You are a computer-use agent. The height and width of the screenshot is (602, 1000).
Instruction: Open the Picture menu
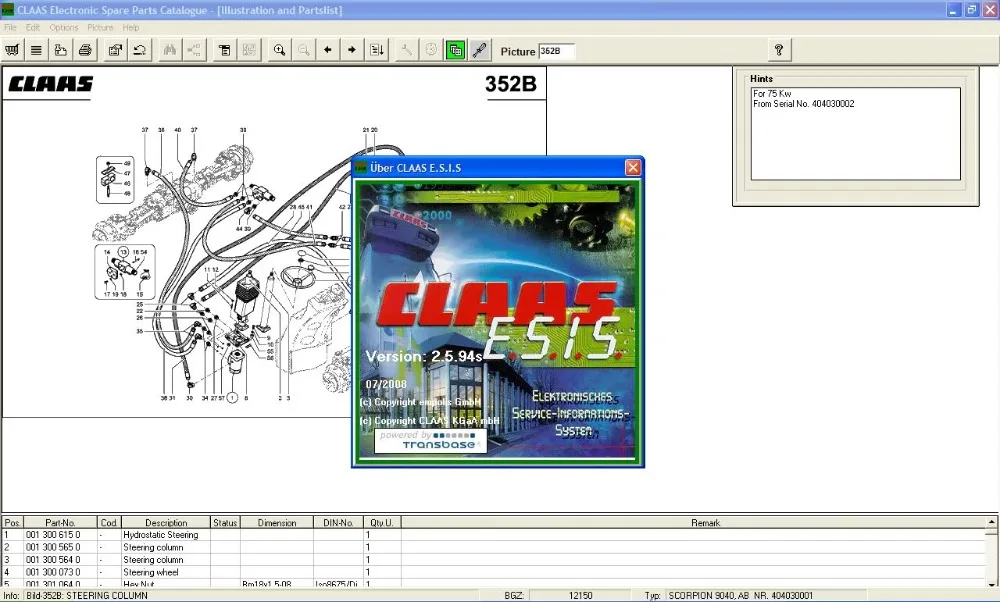[x=100, y=27]
